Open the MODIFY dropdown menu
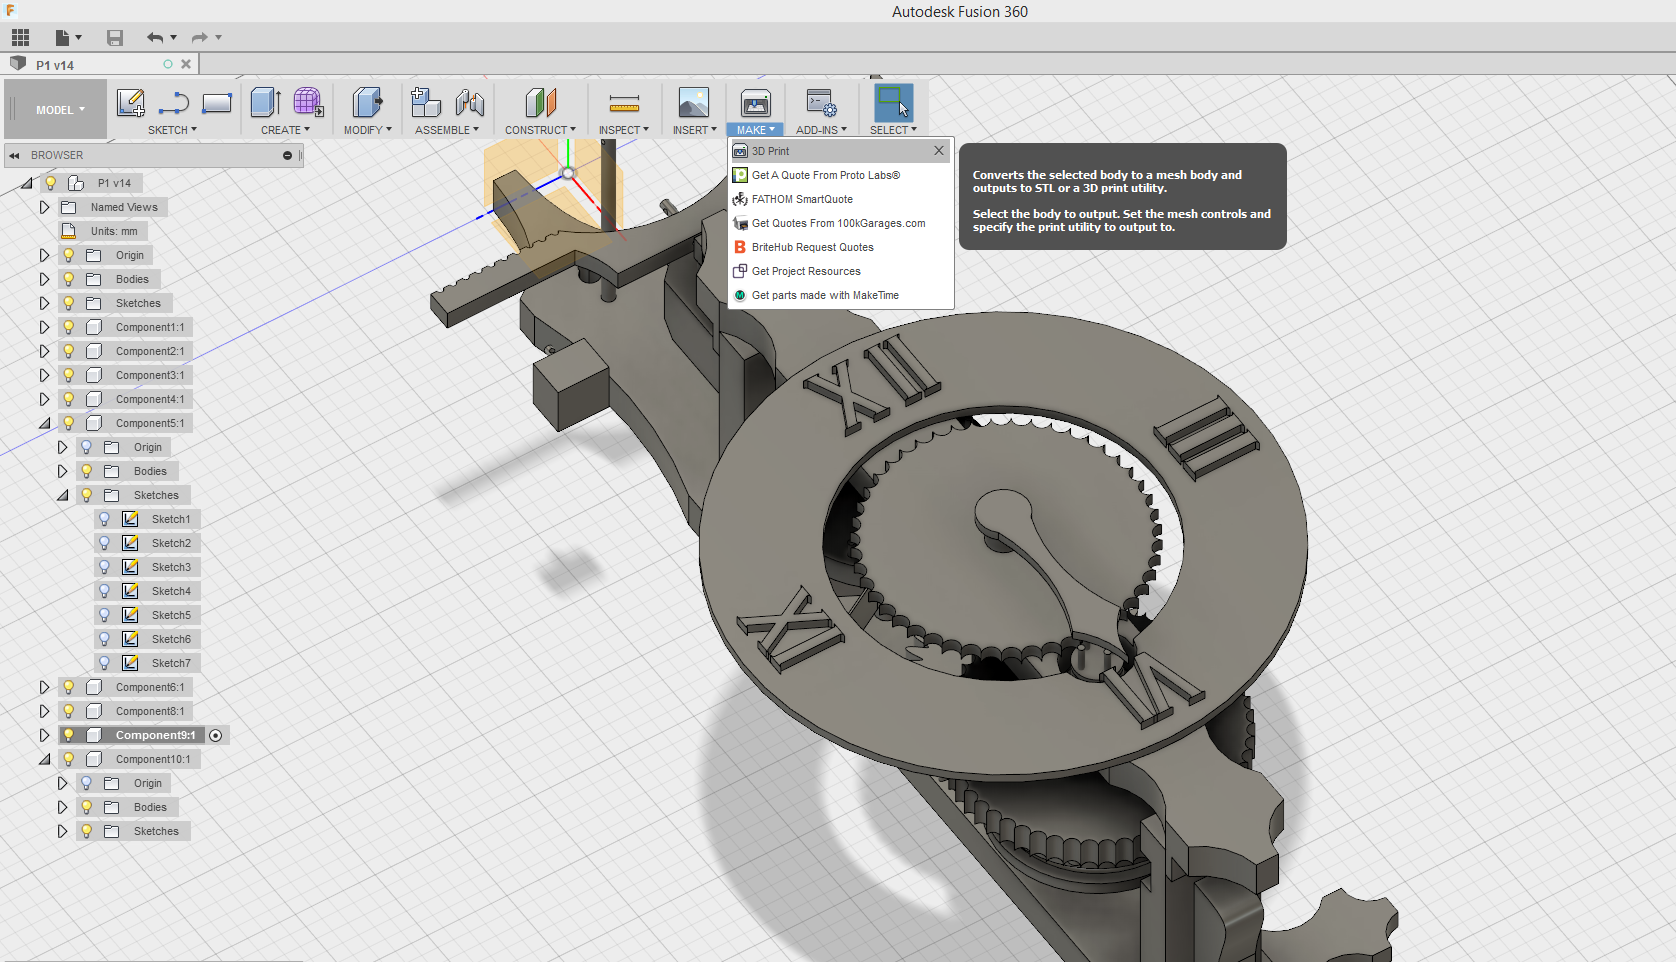1676x962 pixels. (367, 130)
